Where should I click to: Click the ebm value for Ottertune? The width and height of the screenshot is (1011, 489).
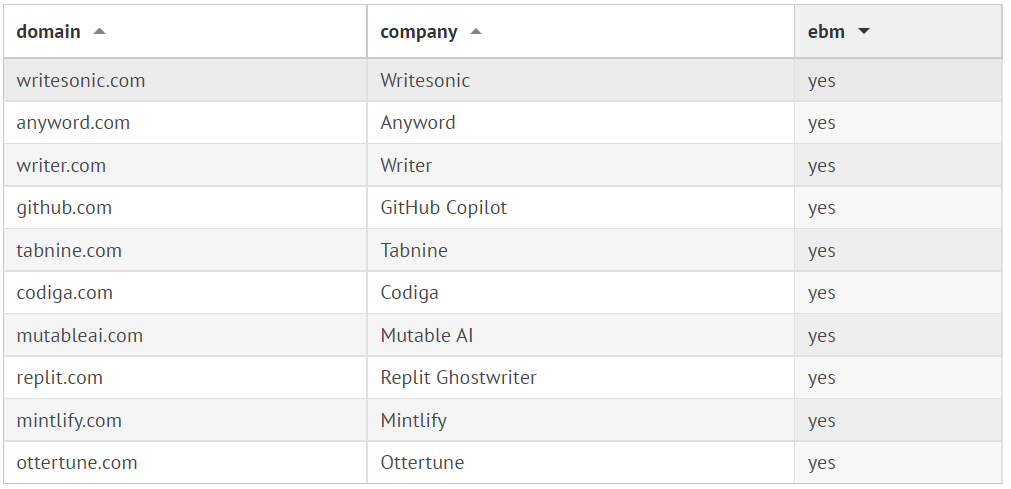(x=822, y=463)
